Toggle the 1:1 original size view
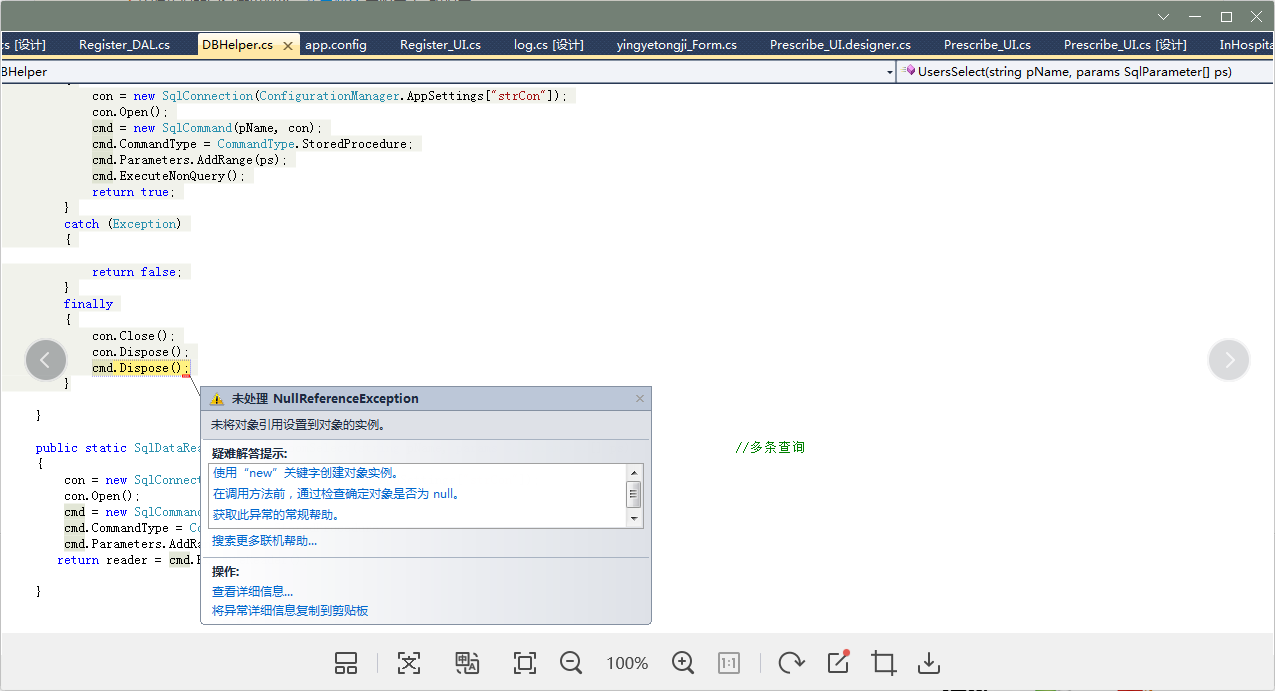 pyautogui.click(x=729, y=663)
